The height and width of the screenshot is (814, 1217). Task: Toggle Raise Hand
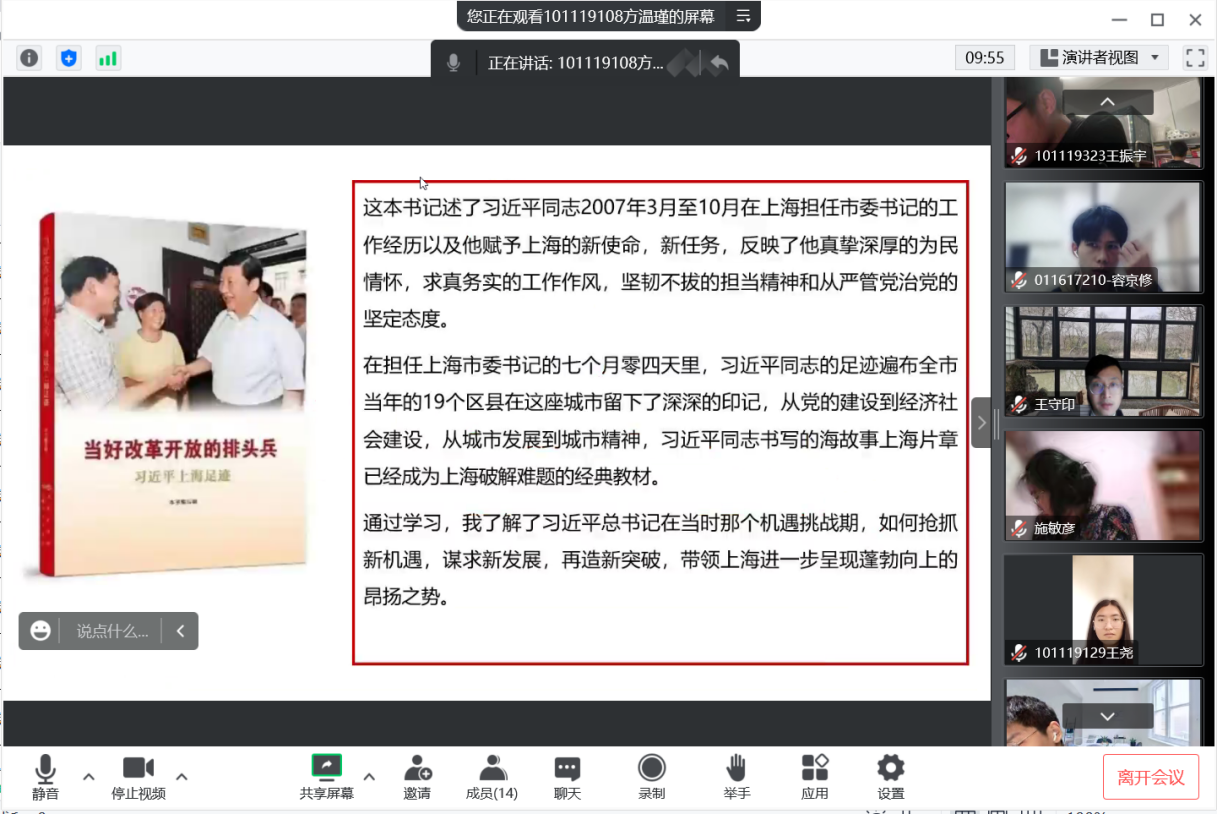tap(736, 777)
